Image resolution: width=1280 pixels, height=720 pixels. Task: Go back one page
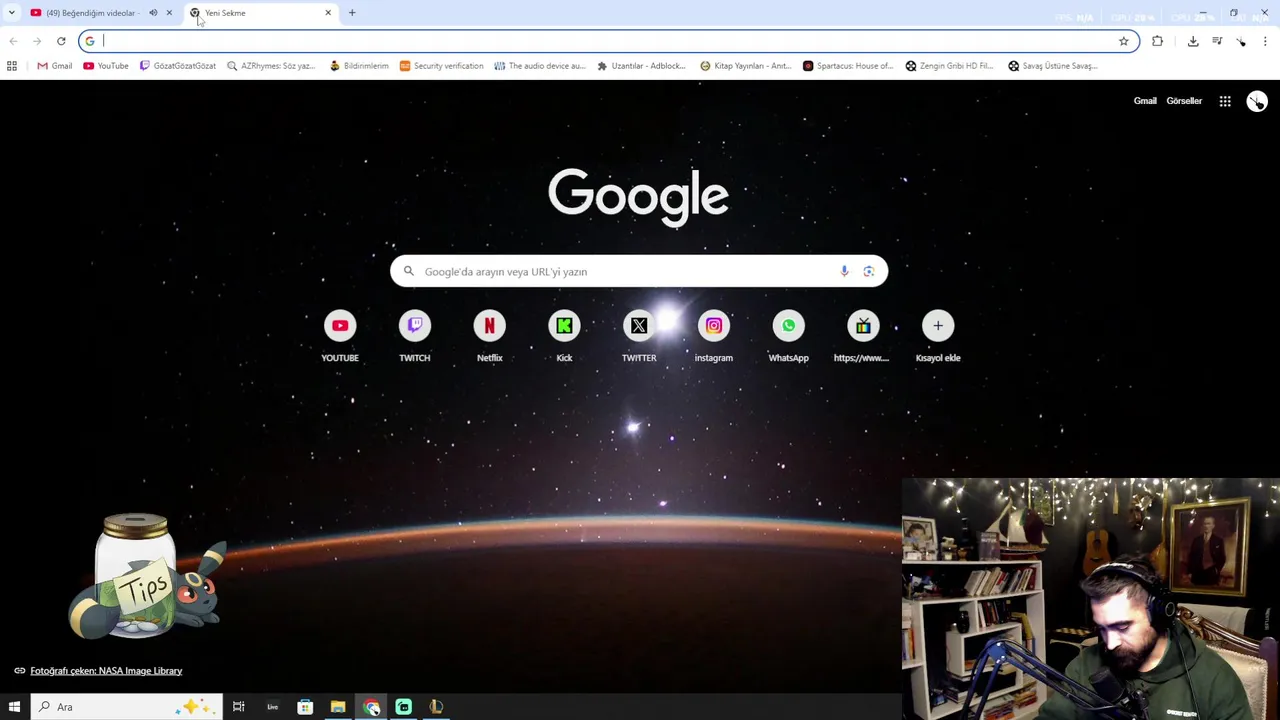click(13, 41)
